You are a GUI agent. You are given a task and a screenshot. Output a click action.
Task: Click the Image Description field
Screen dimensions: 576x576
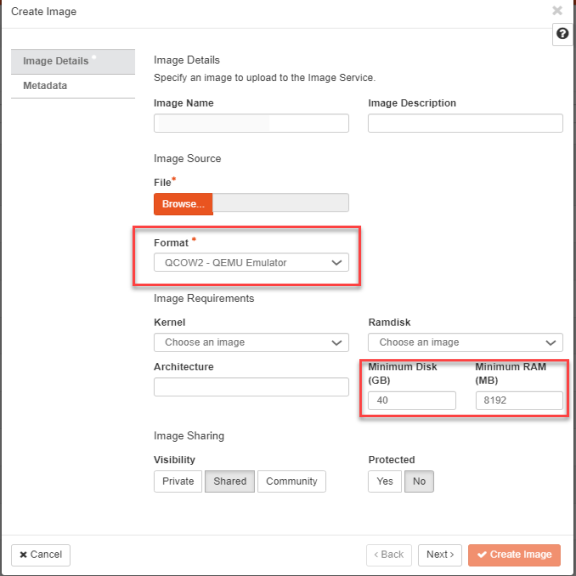tap(465, 123)
